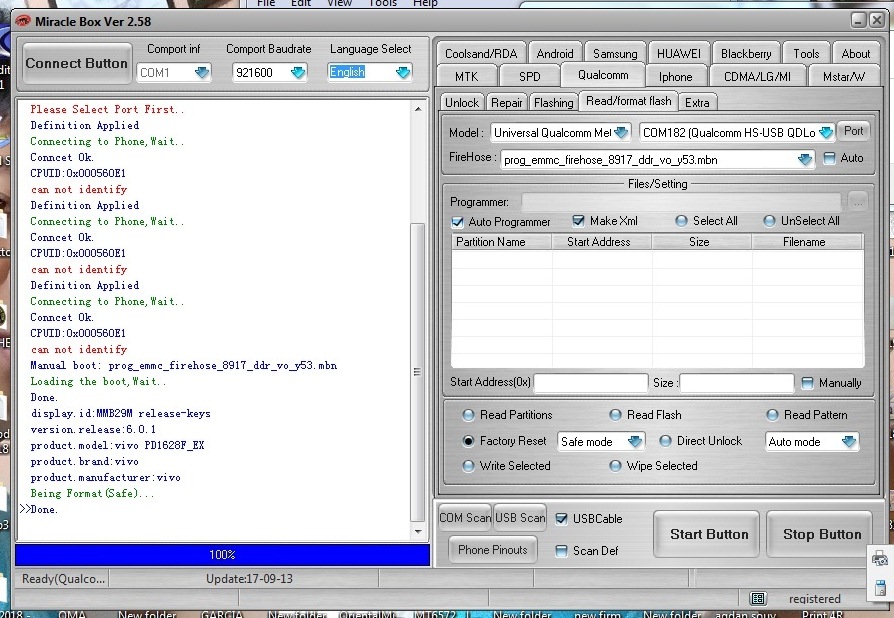Screen dimensions: 894x618
Task: Click the Connect Button
Action: (x=76, y=63)
